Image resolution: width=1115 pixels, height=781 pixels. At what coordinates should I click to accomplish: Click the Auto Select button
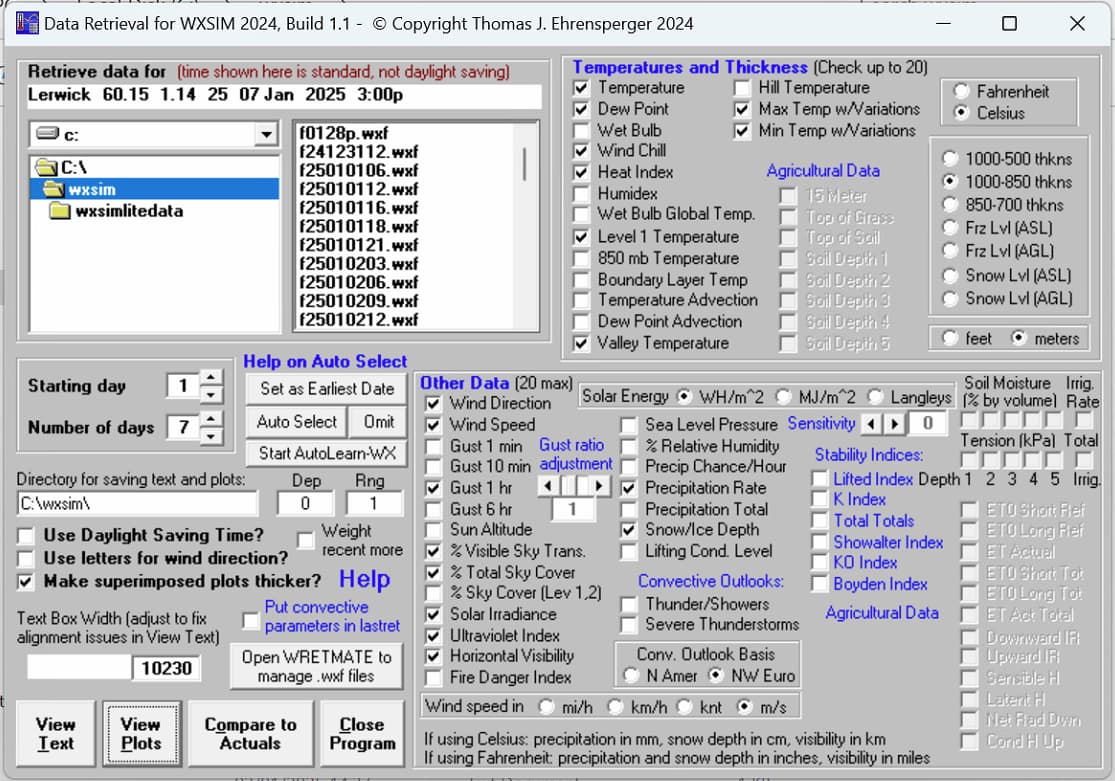pos(297,422)
